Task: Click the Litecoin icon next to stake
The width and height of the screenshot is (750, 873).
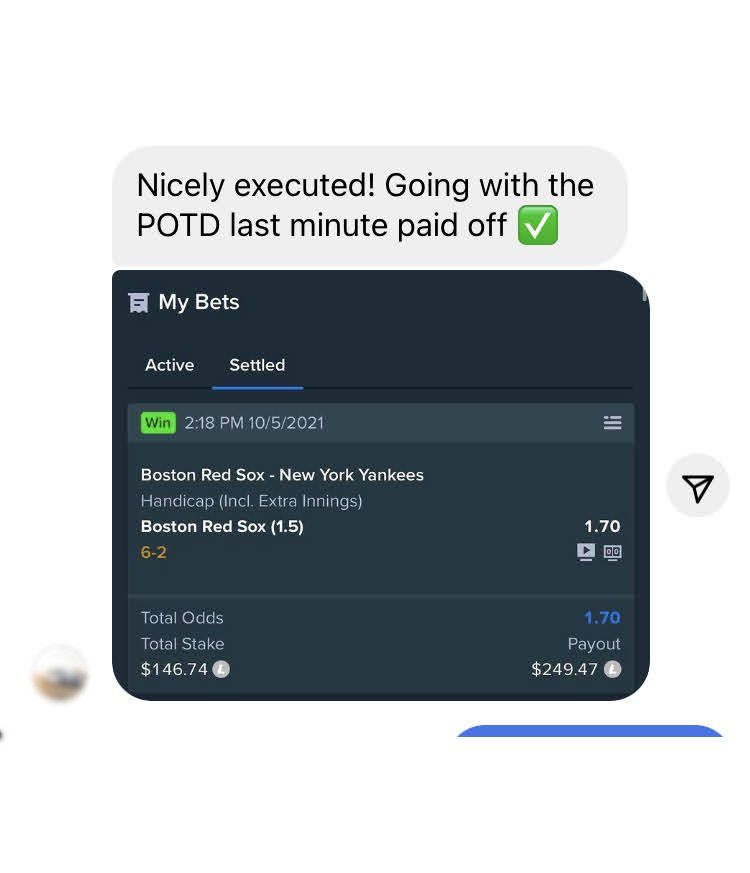Action: pos(221,669)
